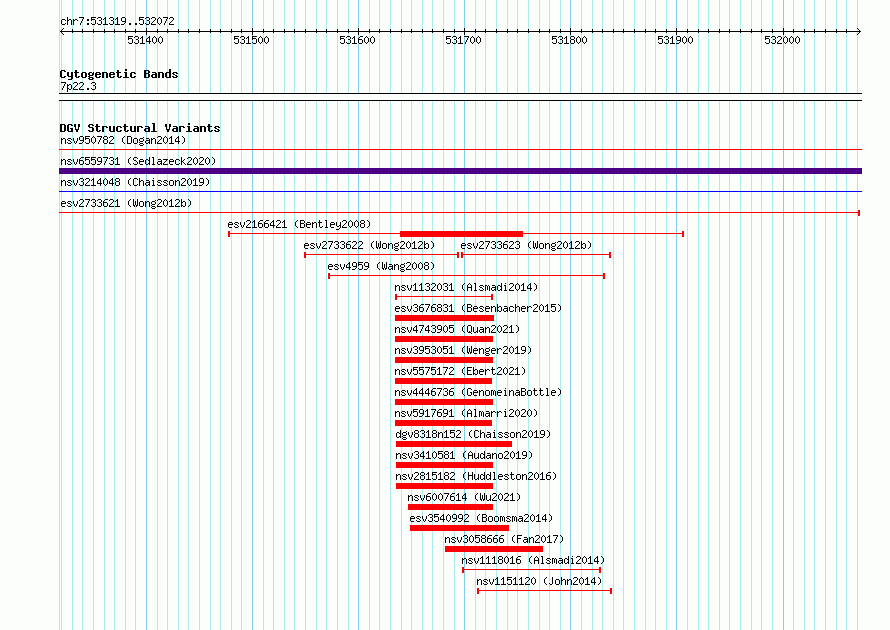890x630 pixels.
Task: Click the 531900 ruler tick label
Action: tap(675, 40)
